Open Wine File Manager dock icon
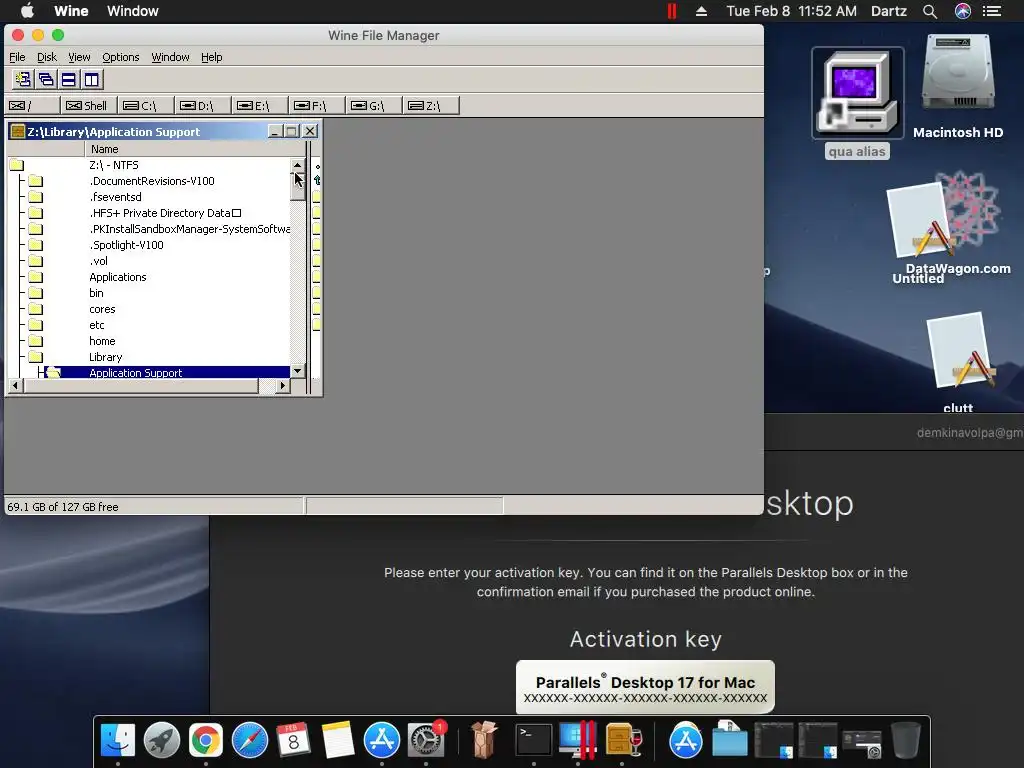Viewport: 1024px width, 768px height. tap(622, 740)
